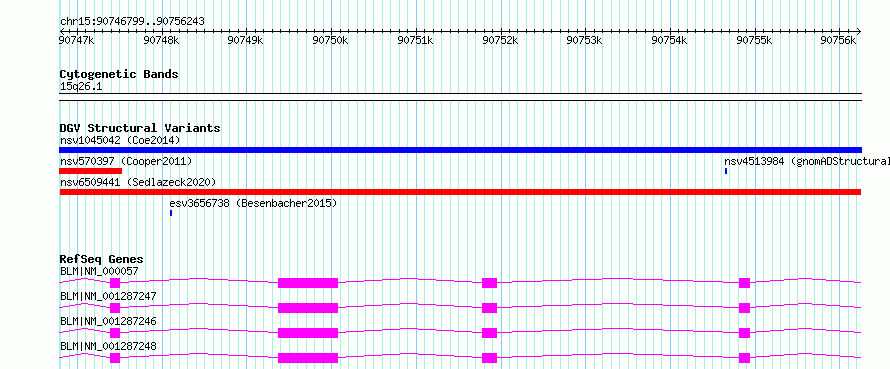Click BLM|NM_001287247 exon near 90752k
The image size is (890, 369).
click(x=489, y=308)
